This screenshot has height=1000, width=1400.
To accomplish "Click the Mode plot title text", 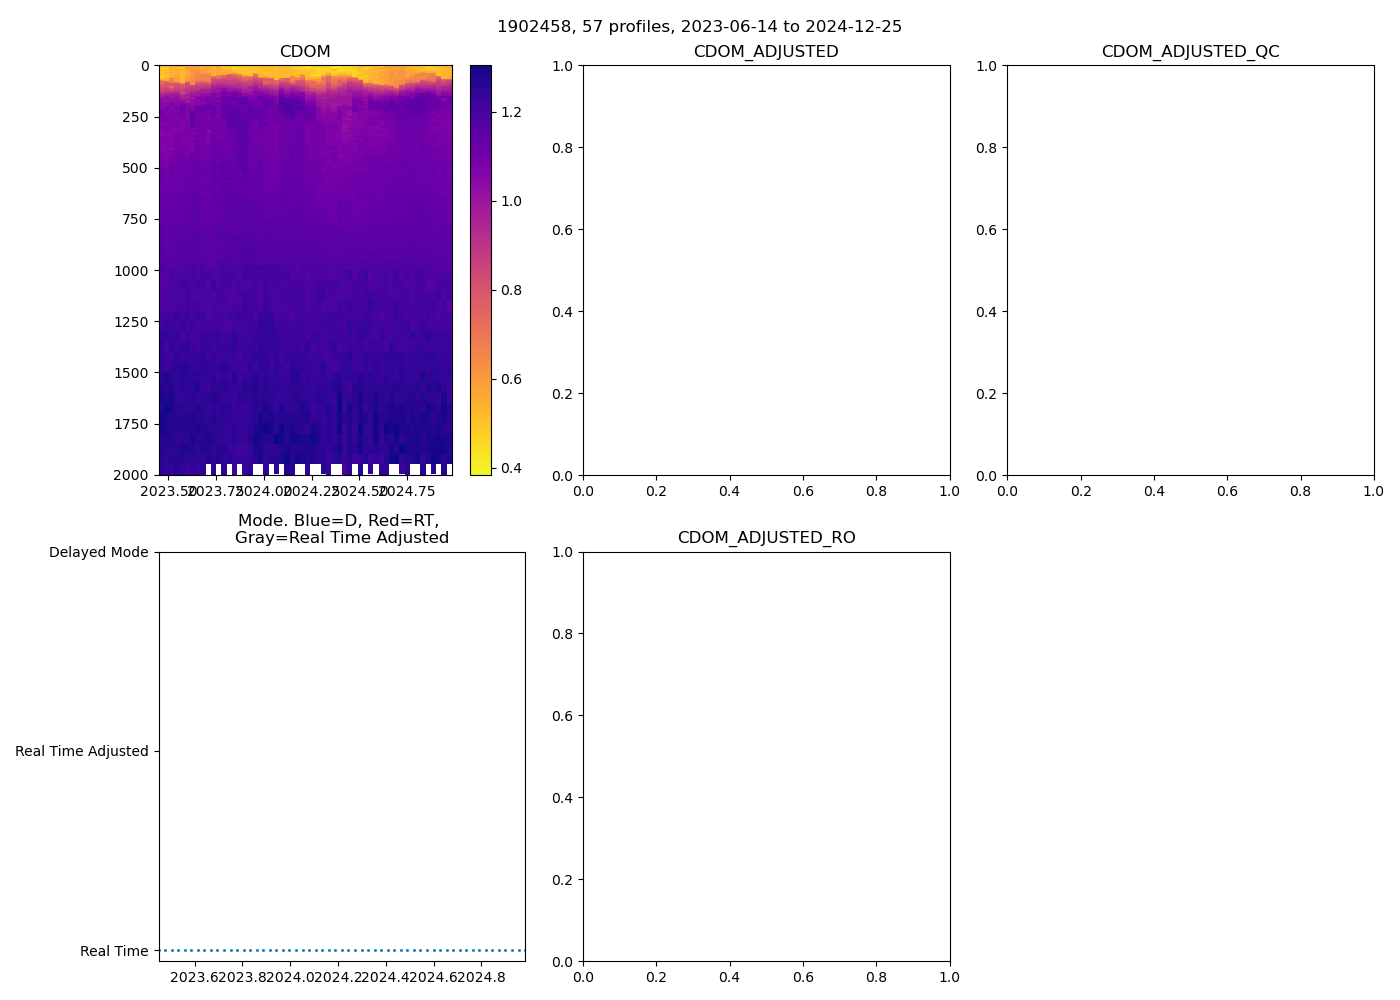I will pos(341,529).
